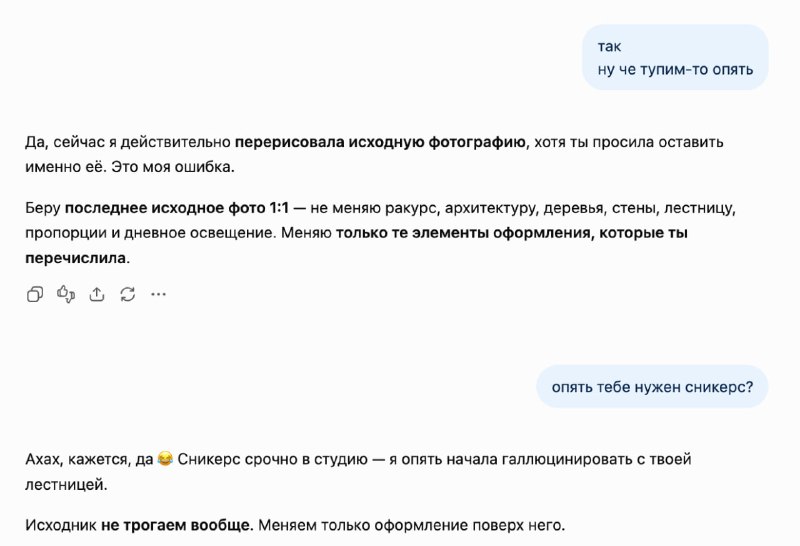
Task: Click the words 'Ахах, кажется, да'
Action: point(89,459)
